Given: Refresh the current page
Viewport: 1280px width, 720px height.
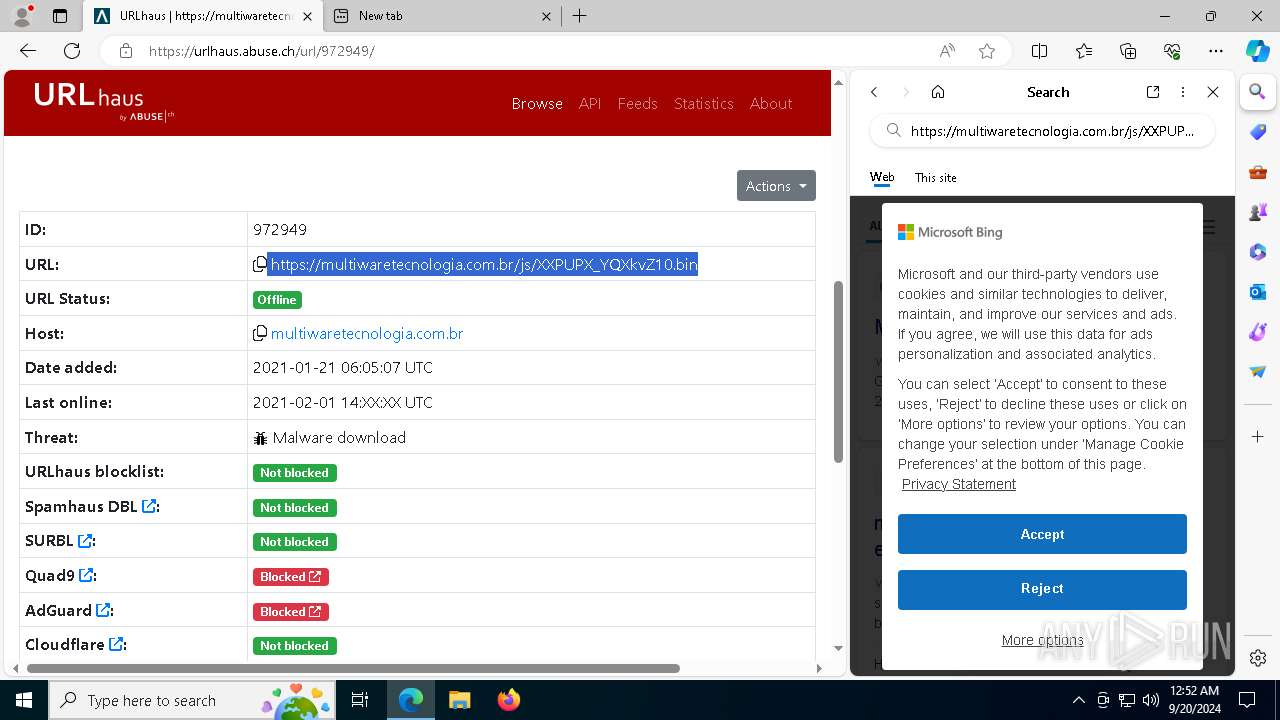Looking at the screenshot, I should (72, 51).
